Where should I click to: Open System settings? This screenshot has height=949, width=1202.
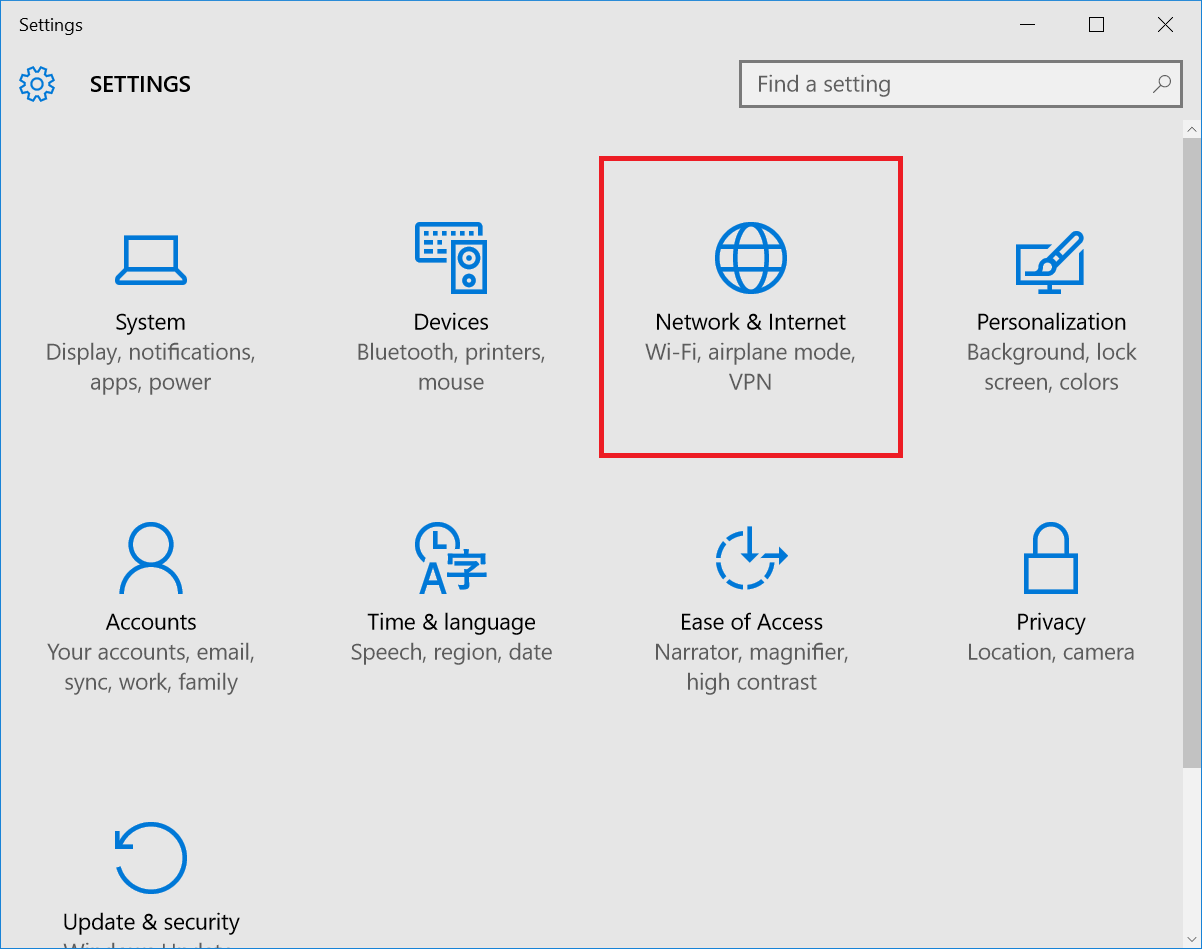pos(150,321)
